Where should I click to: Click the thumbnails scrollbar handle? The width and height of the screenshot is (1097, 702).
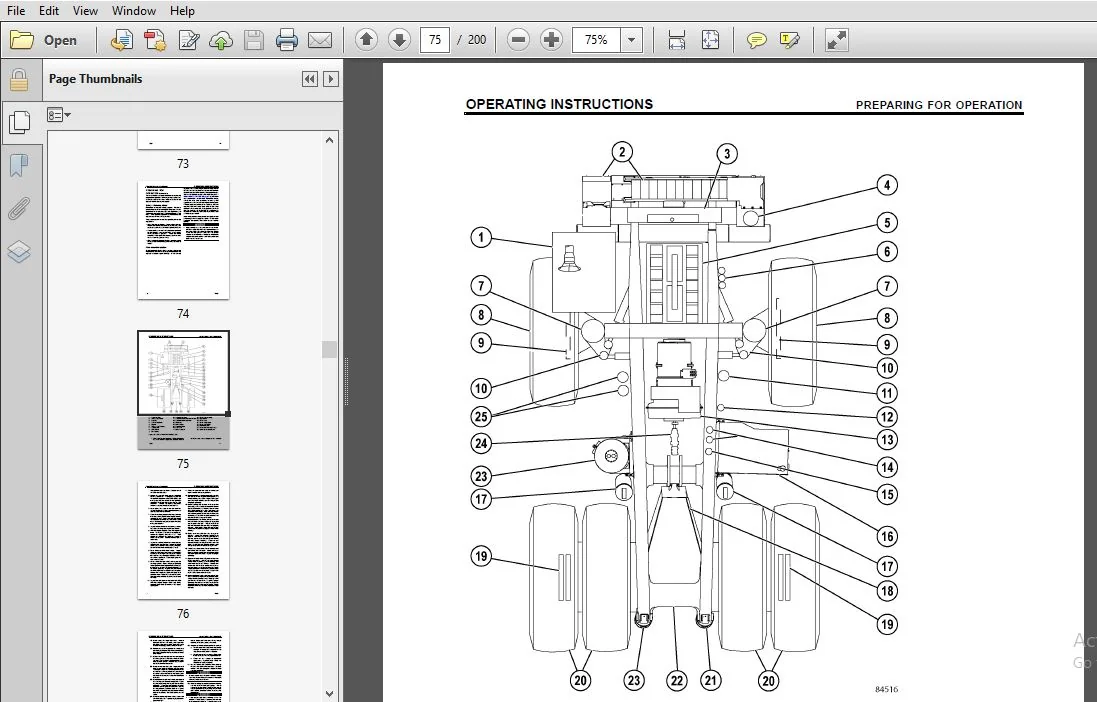pyautogui.click(x=330, y=349)
